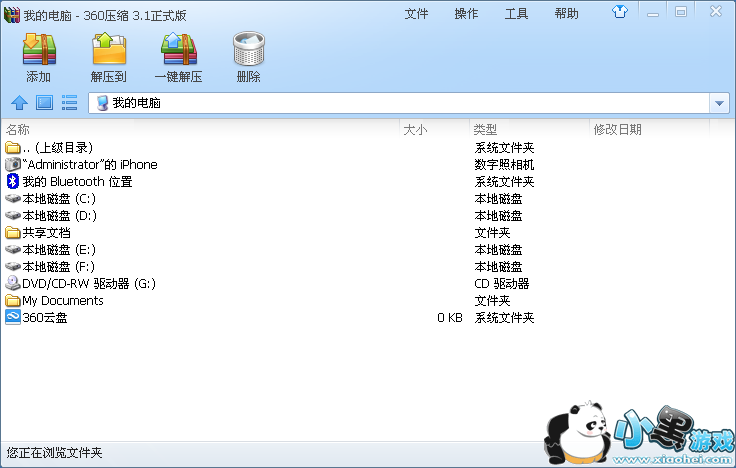Click '"Administrator"的 iPhone' entry text

click(90, 165)
